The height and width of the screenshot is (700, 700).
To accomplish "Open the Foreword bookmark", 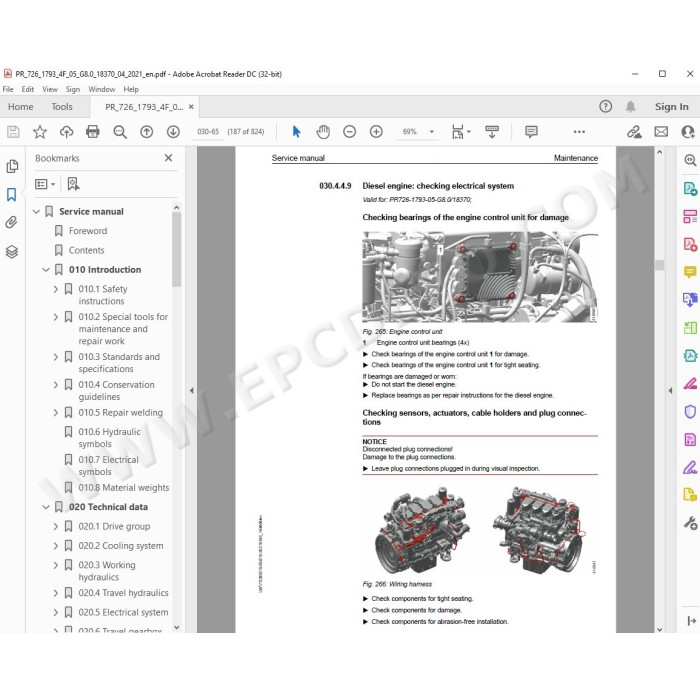I will (x=88, y=231).
